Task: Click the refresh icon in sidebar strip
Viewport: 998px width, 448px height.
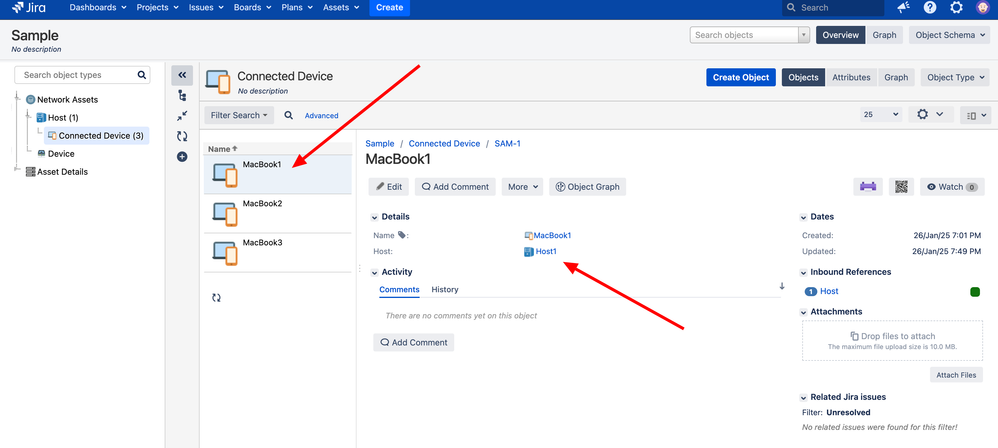Action: coord(182,136)
